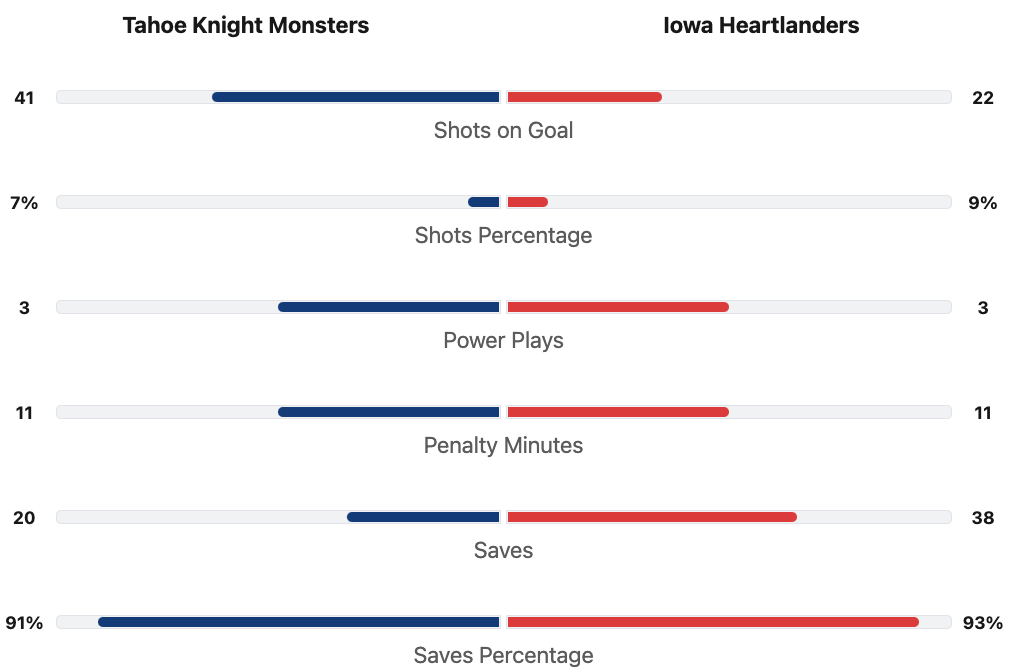
Task: Select the Power Plays label
Action: click(503, 340)
